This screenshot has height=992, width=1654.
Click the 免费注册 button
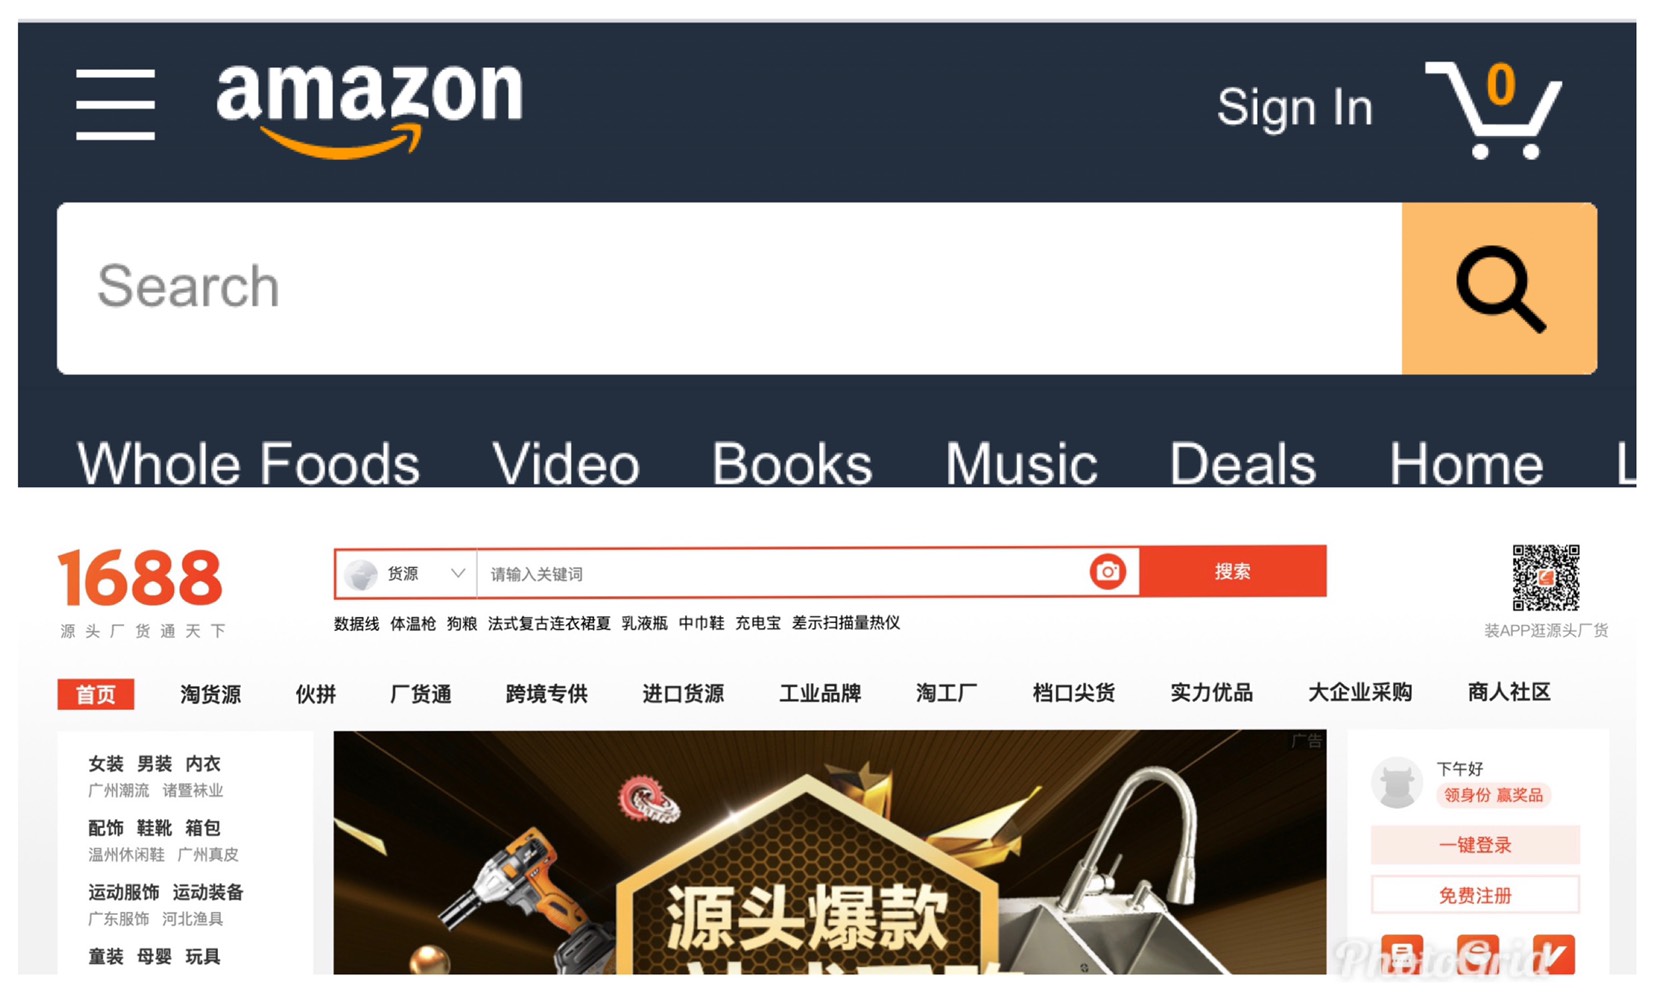pyautogui.click(x=1475, y=895)
